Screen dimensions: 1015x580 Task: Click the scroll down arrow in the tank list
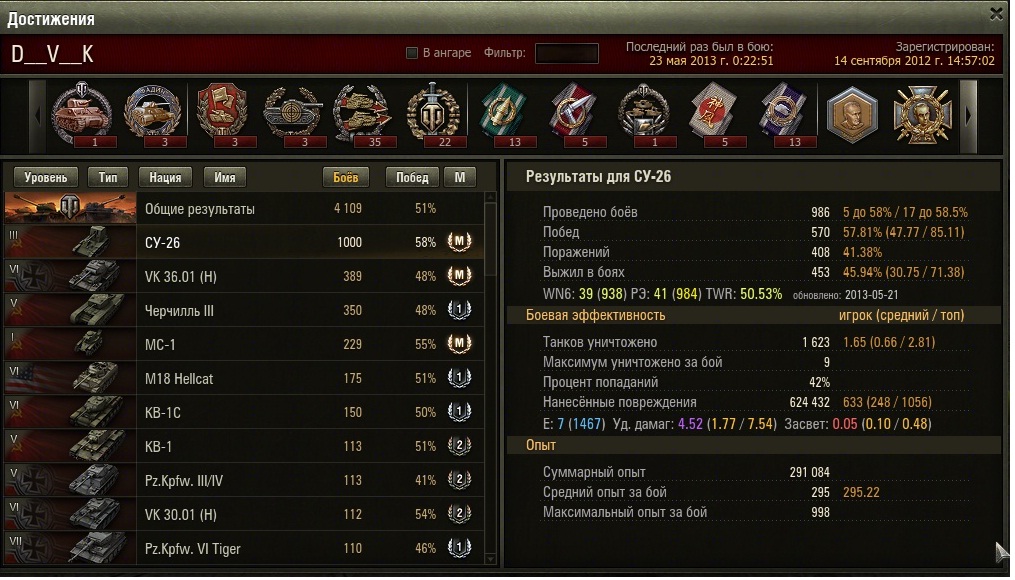tap(490, 559)
